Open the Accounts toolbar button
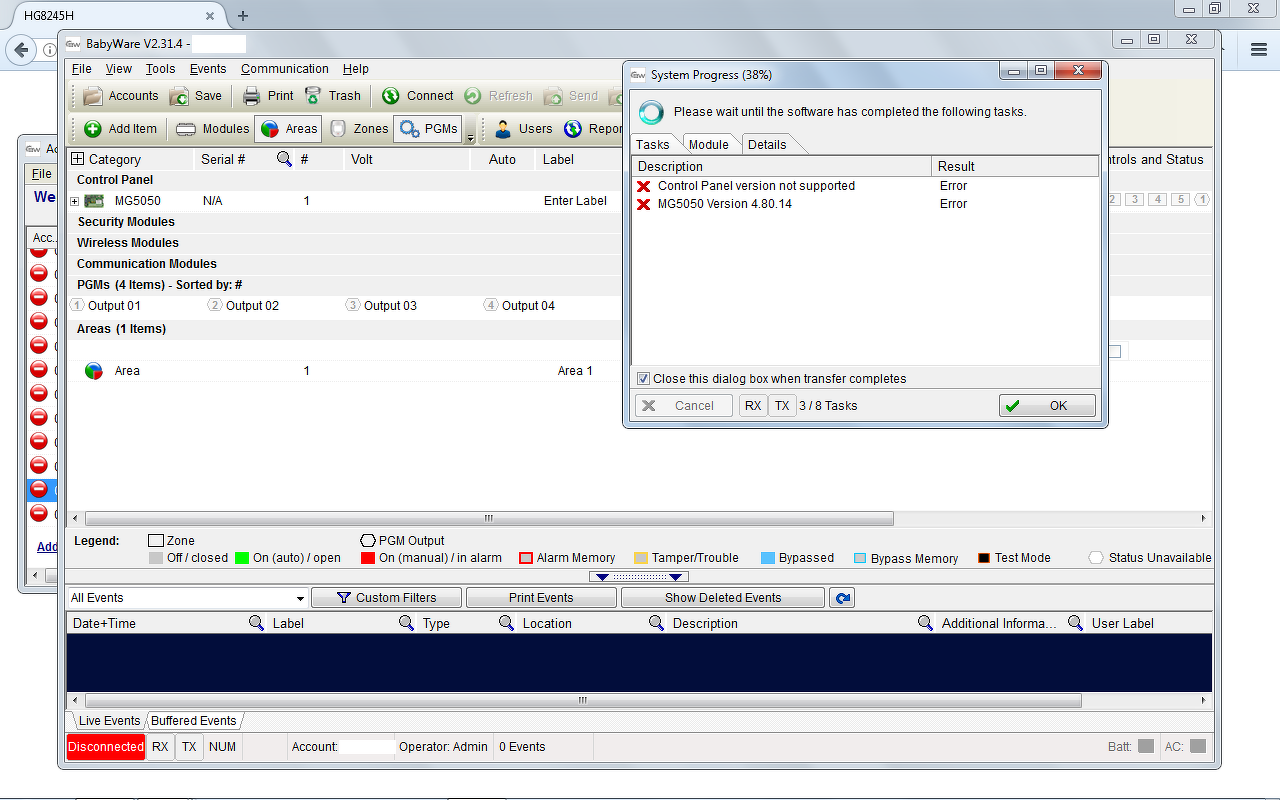1280x800 pixels. click(x=121, y=96)
